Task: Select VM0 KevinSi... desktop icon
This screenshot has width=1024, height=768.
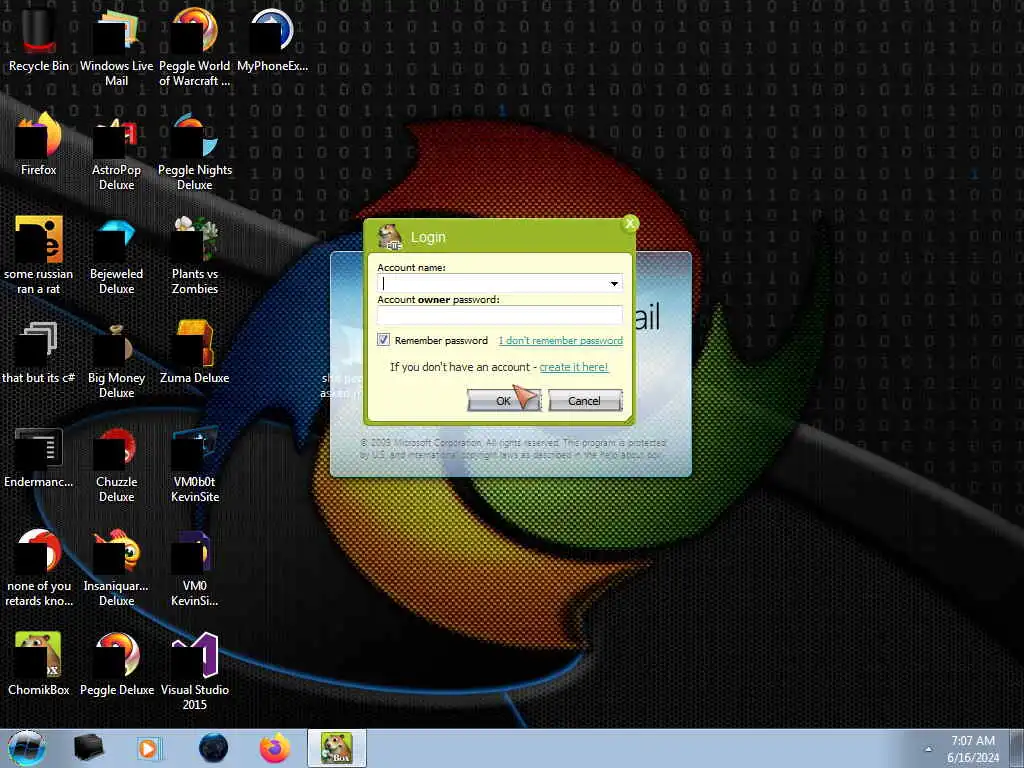Action: (x=195, y=568)
